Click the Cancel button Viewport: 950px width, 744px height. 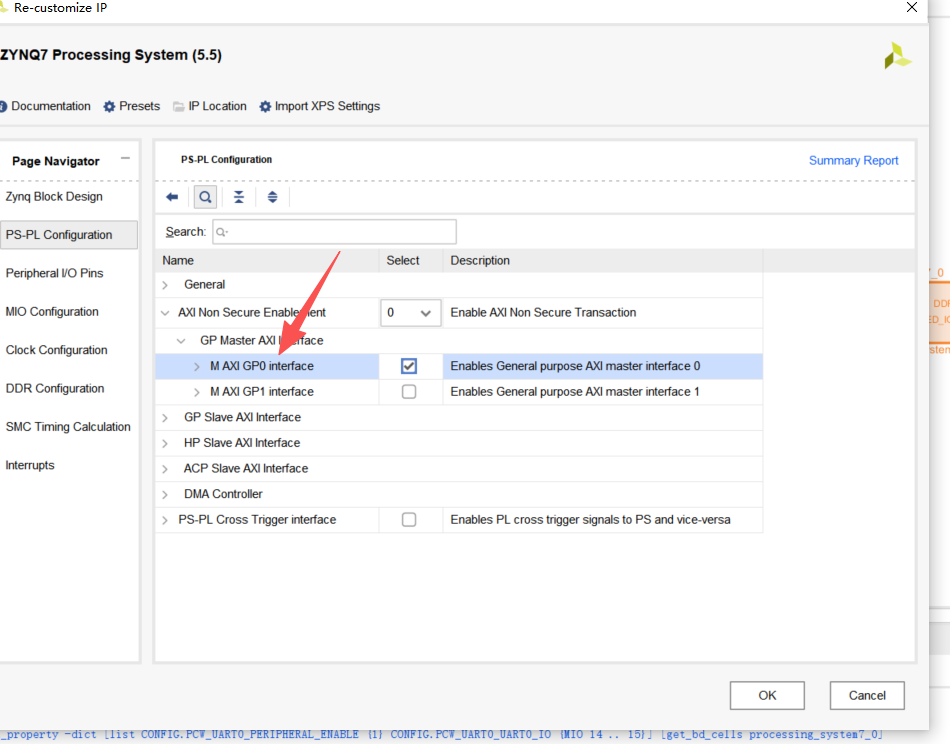tap(867, 696)
